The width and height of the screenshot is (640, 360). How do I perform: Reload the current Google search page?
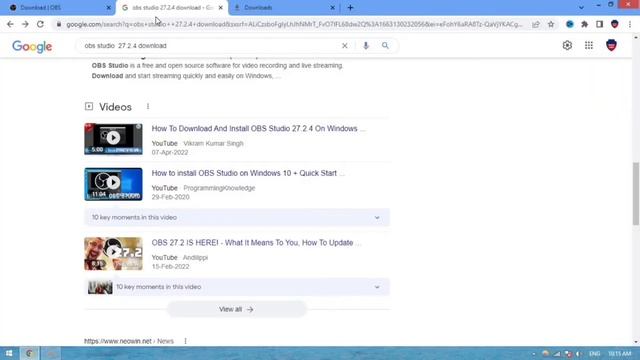pos(40,24)
